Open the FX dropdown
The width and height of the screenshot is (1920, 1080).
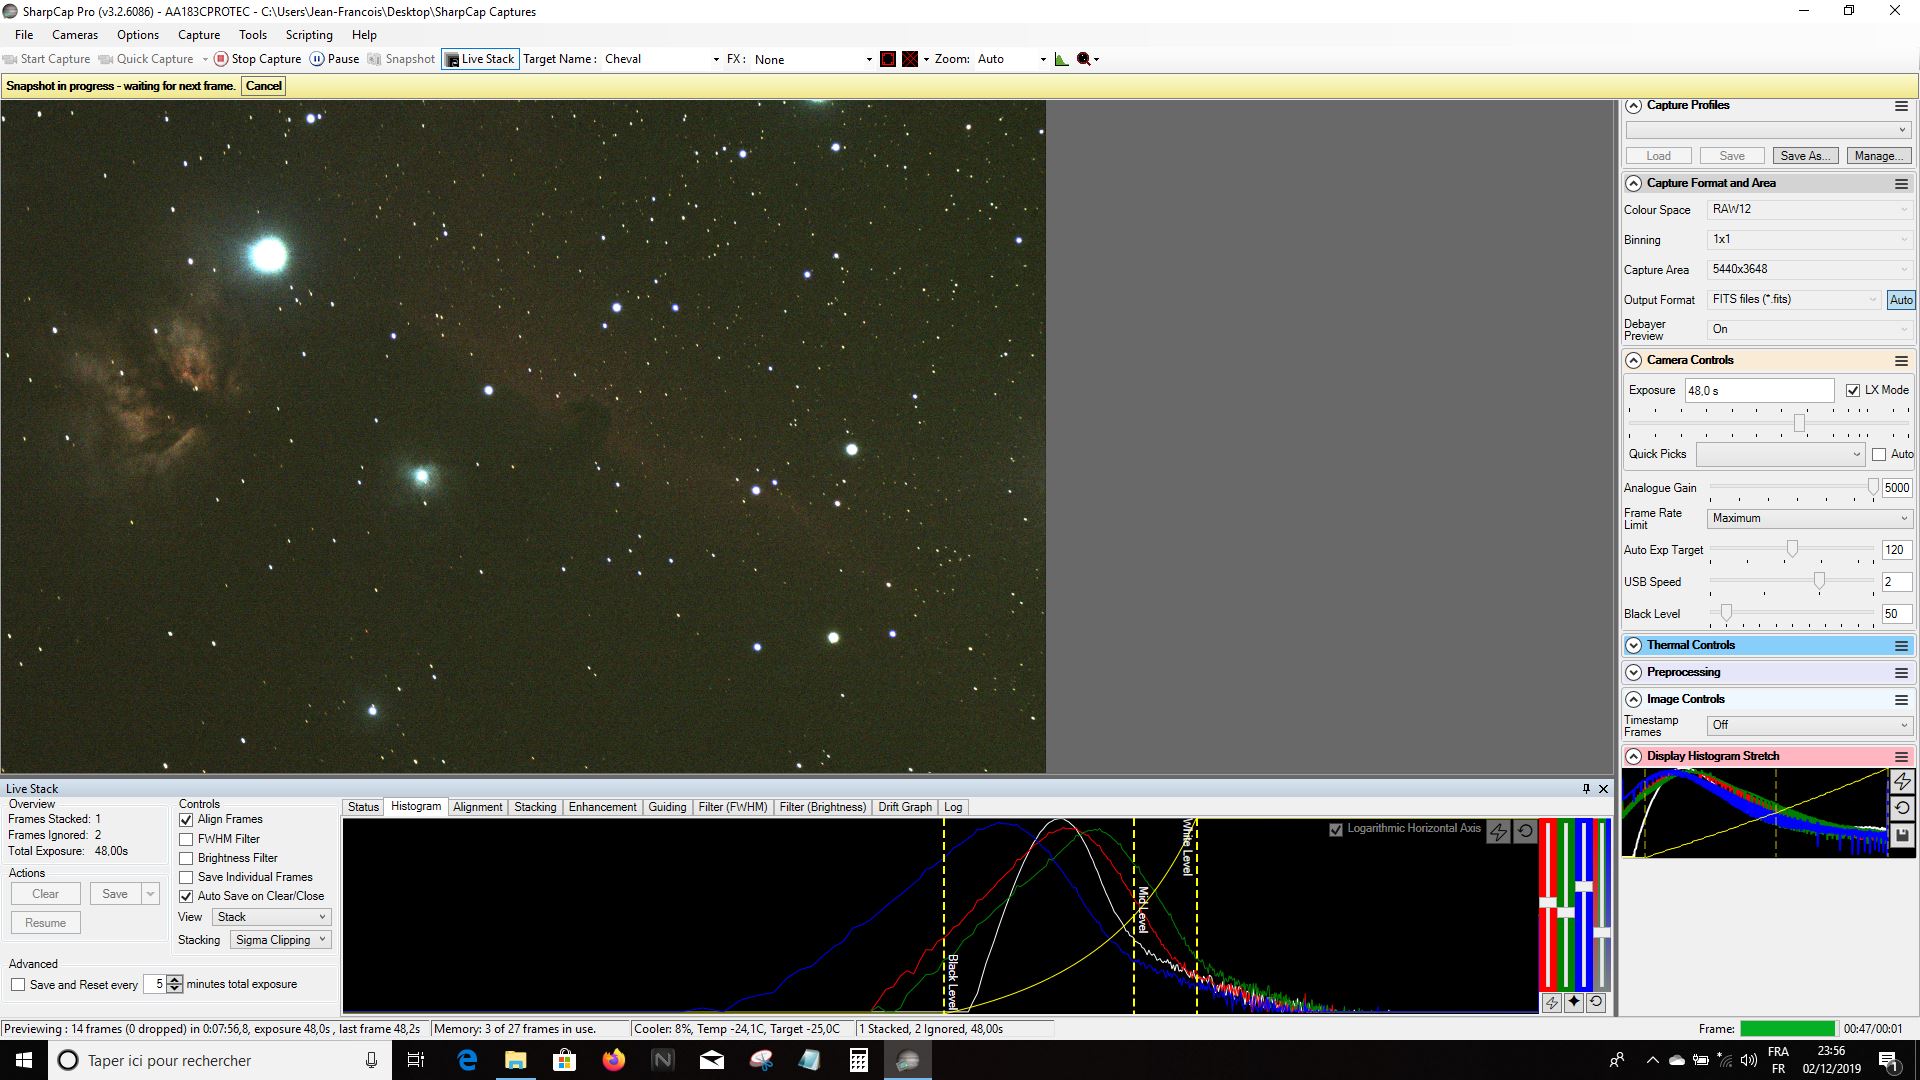point(812,59)
